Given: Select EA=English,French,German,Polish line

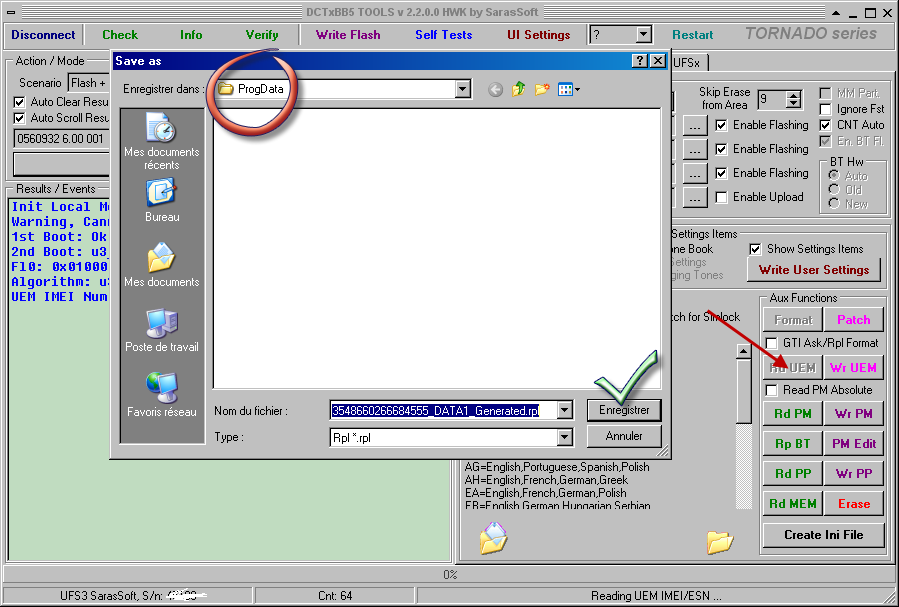Looking at the screenshot, I should (x=545, y=493).
